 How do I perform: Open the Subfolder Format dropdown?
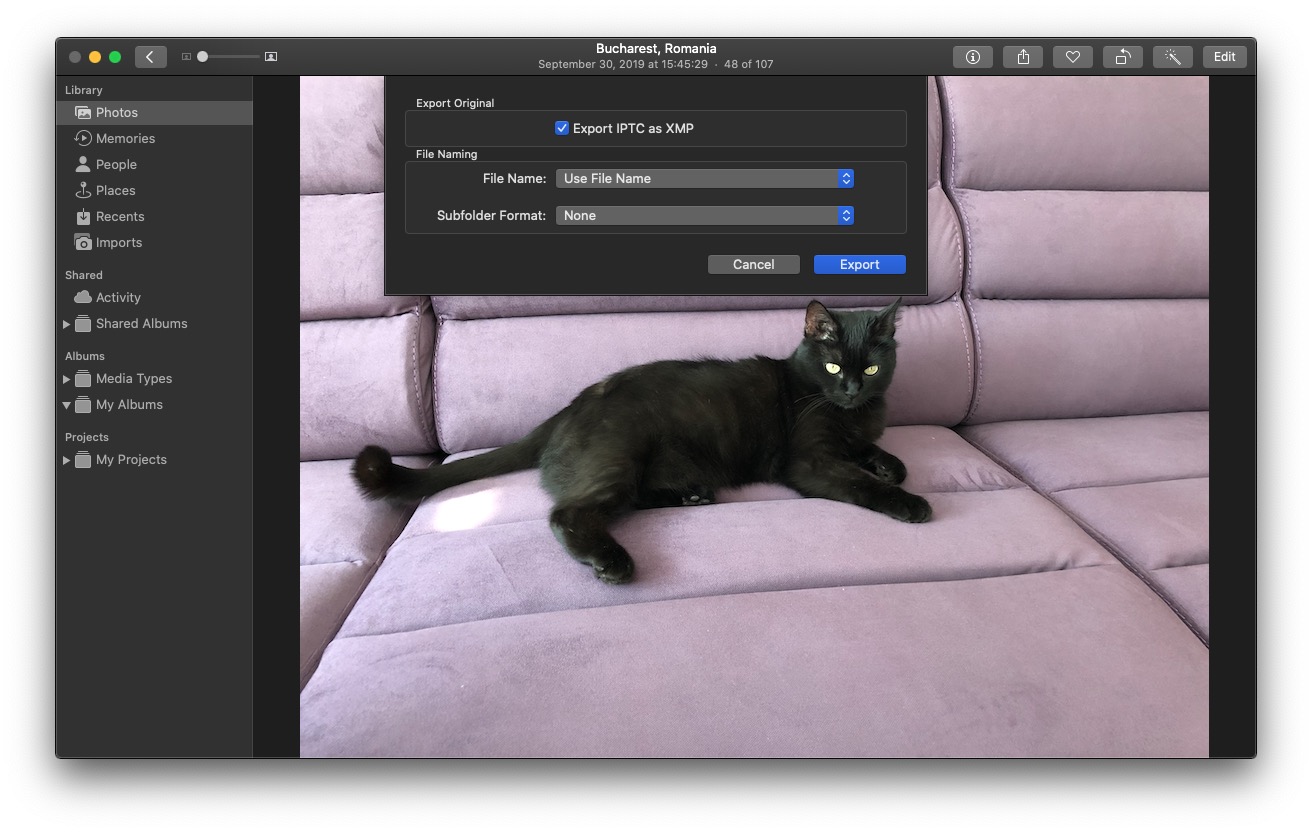705,216
